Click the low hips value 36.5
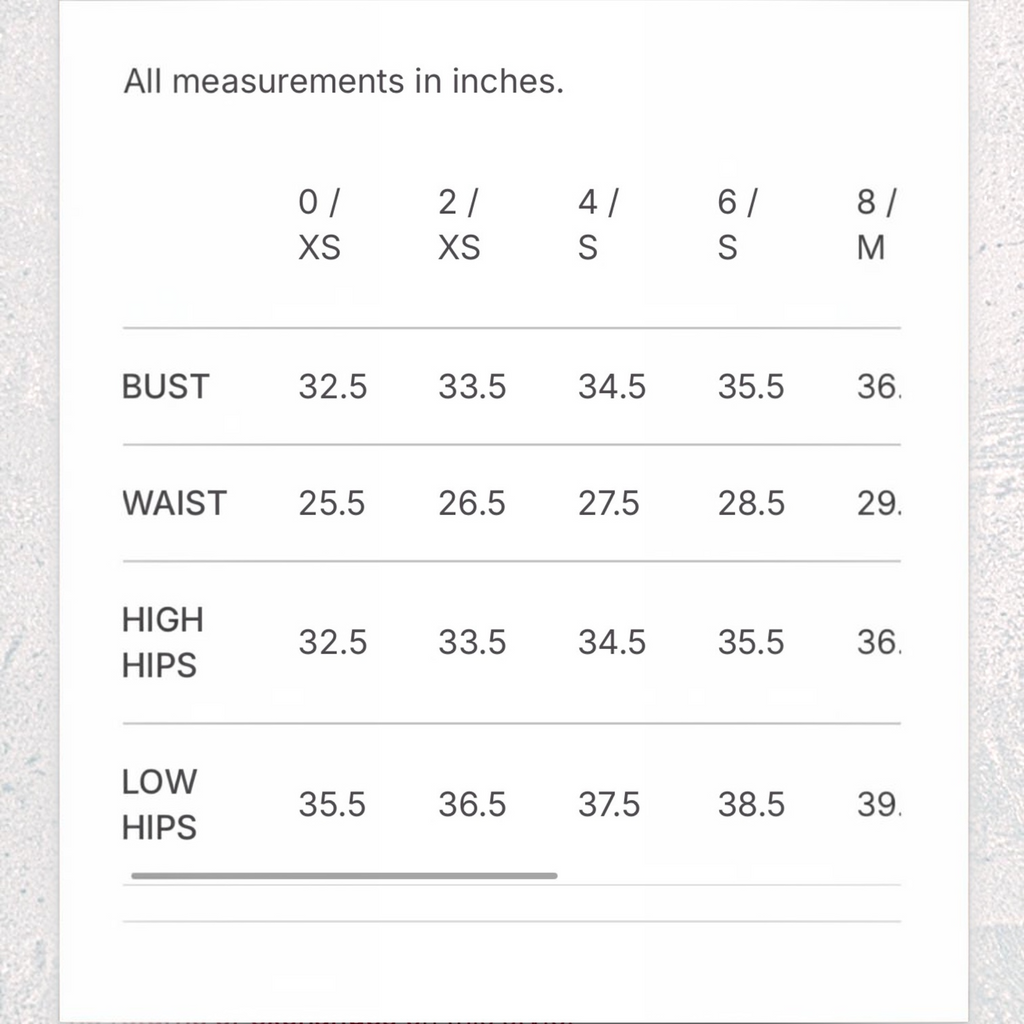This screenshot has height=1024, width=1024. (x=472, y=805)
